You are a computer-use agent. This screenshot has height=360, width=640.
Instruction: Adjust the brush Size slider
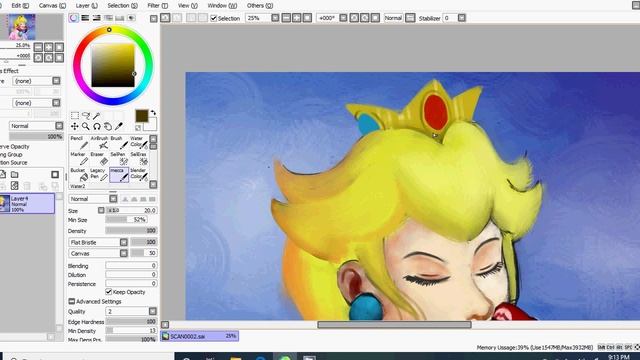131,210
